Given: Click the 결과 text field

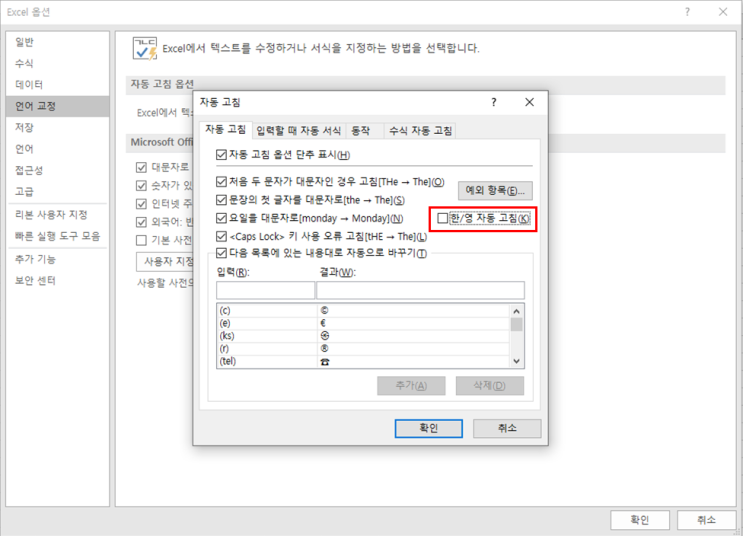Looking at the screenshot, I should coord(420,290).
